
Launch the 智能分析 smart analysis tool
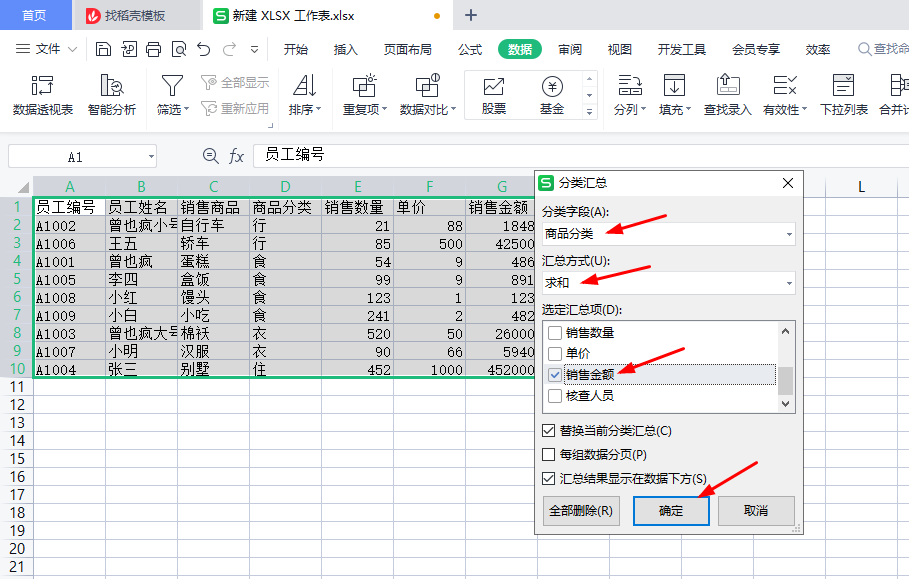pos(111,95)
